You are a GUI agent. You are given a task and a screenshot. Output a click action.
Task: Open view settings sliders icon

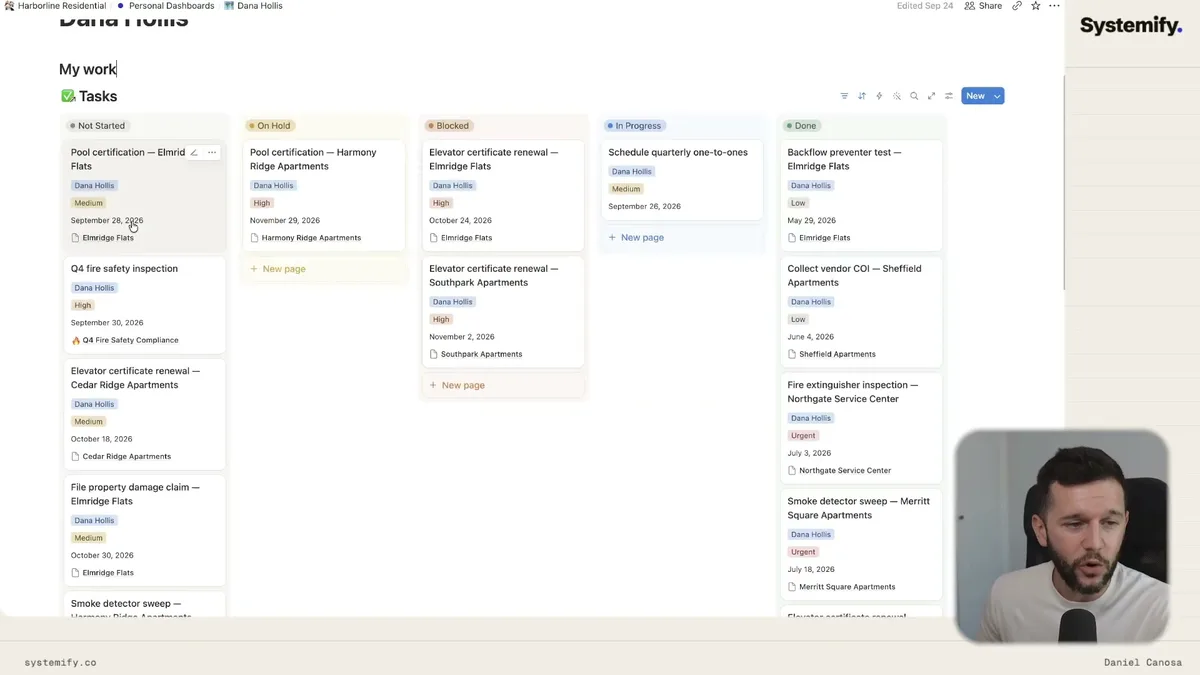pyautogui.click(x=949, y=96)
